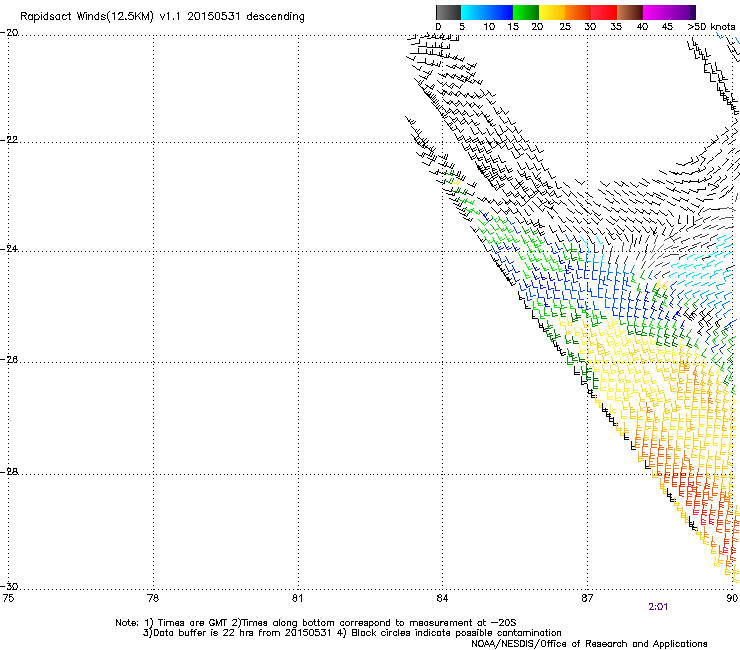Click the legend label '25'
This screenshot has height=650, width=740.
click(565, 27)
